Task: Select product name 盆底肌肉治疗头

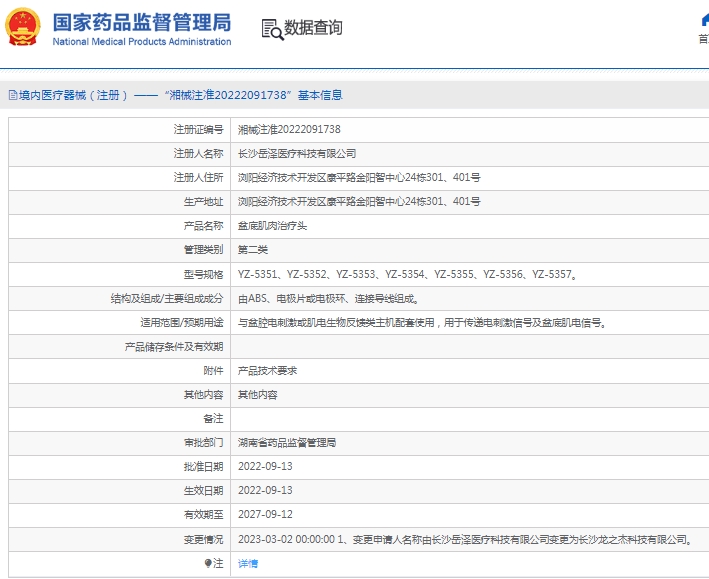Action: [x=272, y=226]
